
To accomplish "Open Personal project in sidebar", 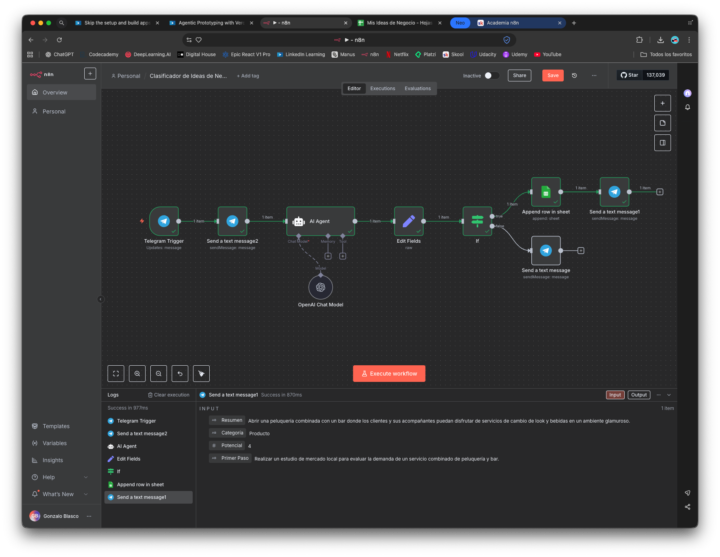I will click(x=62, y=112).
